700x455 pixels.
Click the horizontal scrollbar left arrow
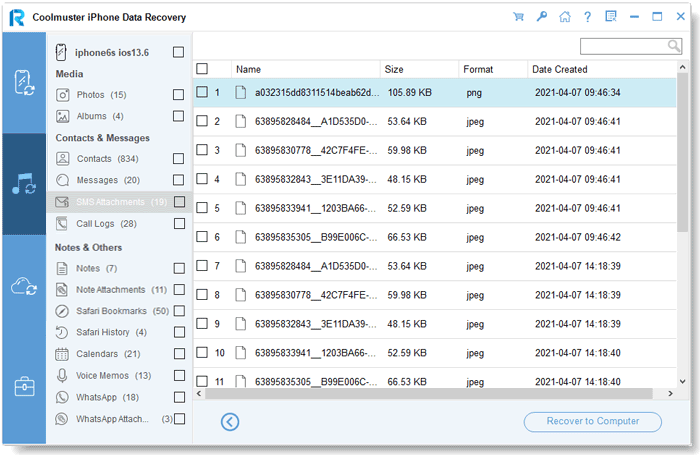[199, 393]
